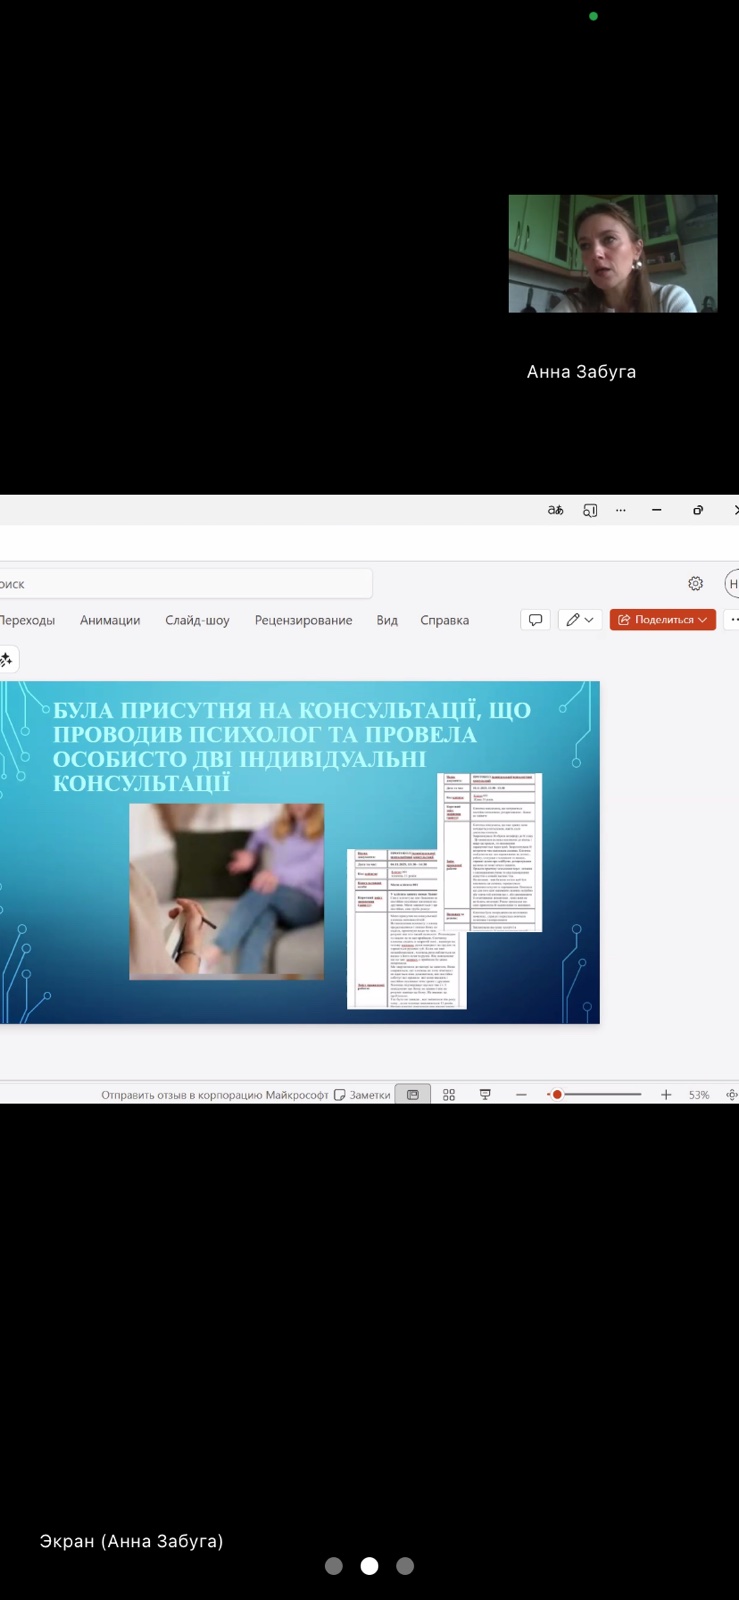This screenshot has height=1600, width=739.
Task: Click Отправить отзыв в корпорацию Майкрософт
Action: pos(214,1095)
